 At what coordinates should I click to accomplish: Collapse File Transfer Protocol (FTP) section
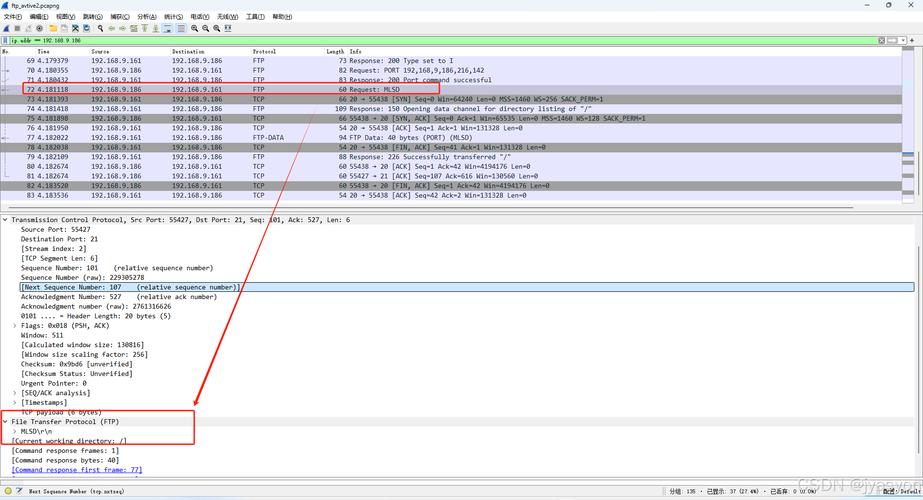pyautogui.click(x=5, y=422)
